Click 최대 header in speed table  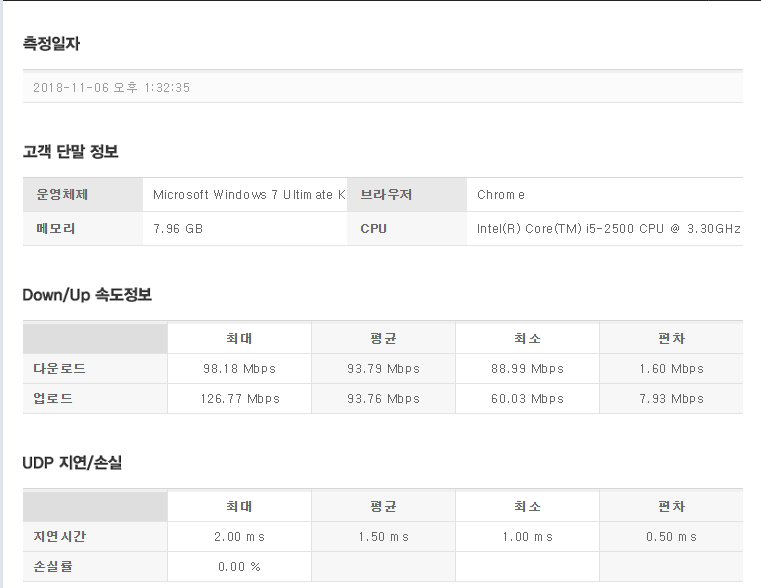[x=239, y=338]
